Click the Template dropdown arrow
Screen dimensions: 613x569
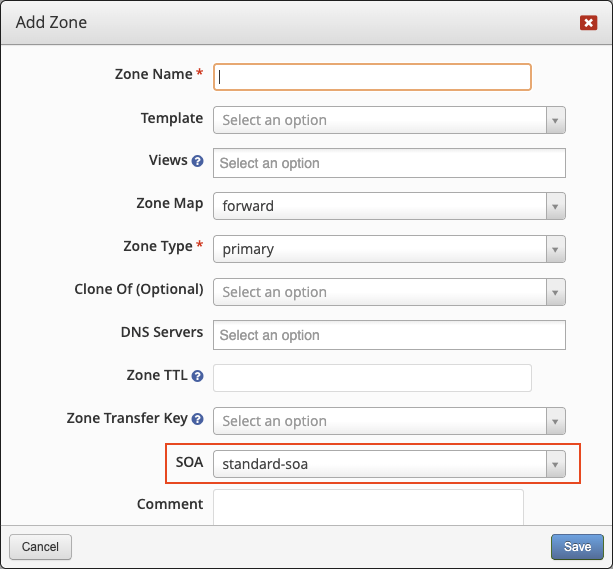click(555, 120)
